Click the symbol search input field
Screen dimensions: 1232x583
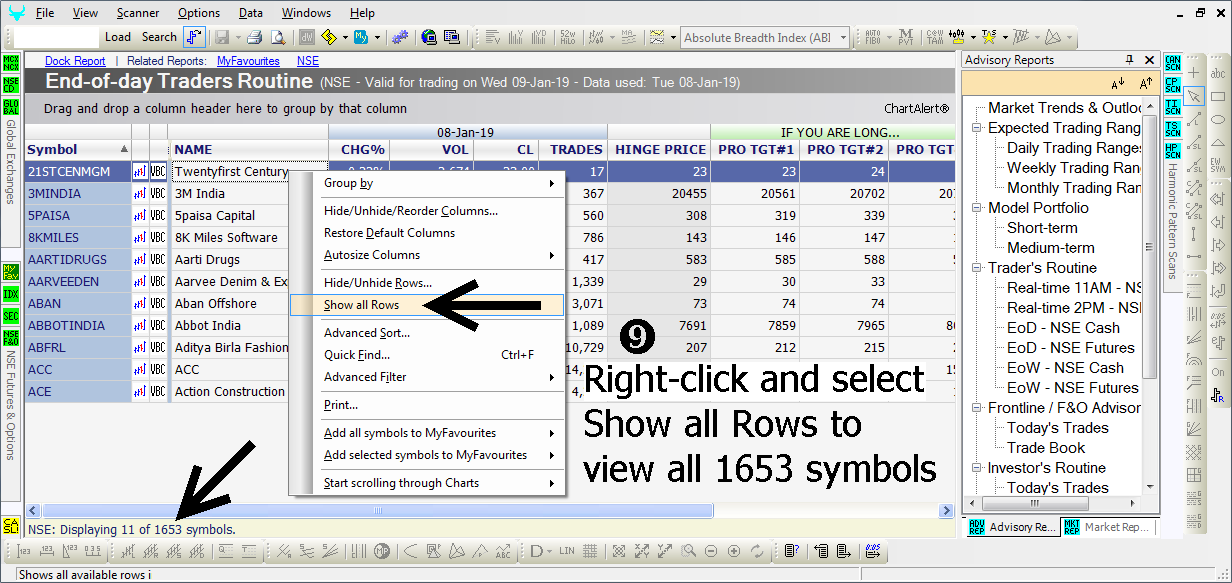[57, 37]
